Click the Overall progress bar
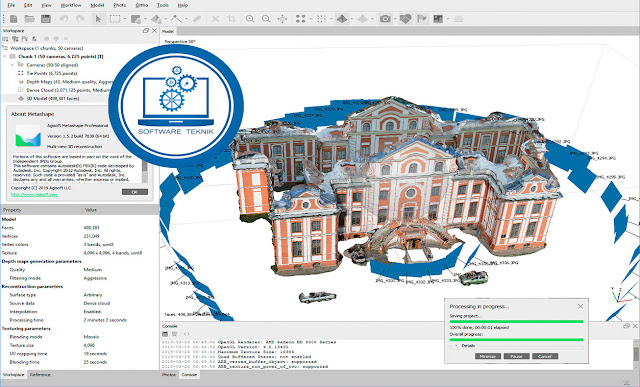 click(x=516, y=340)
